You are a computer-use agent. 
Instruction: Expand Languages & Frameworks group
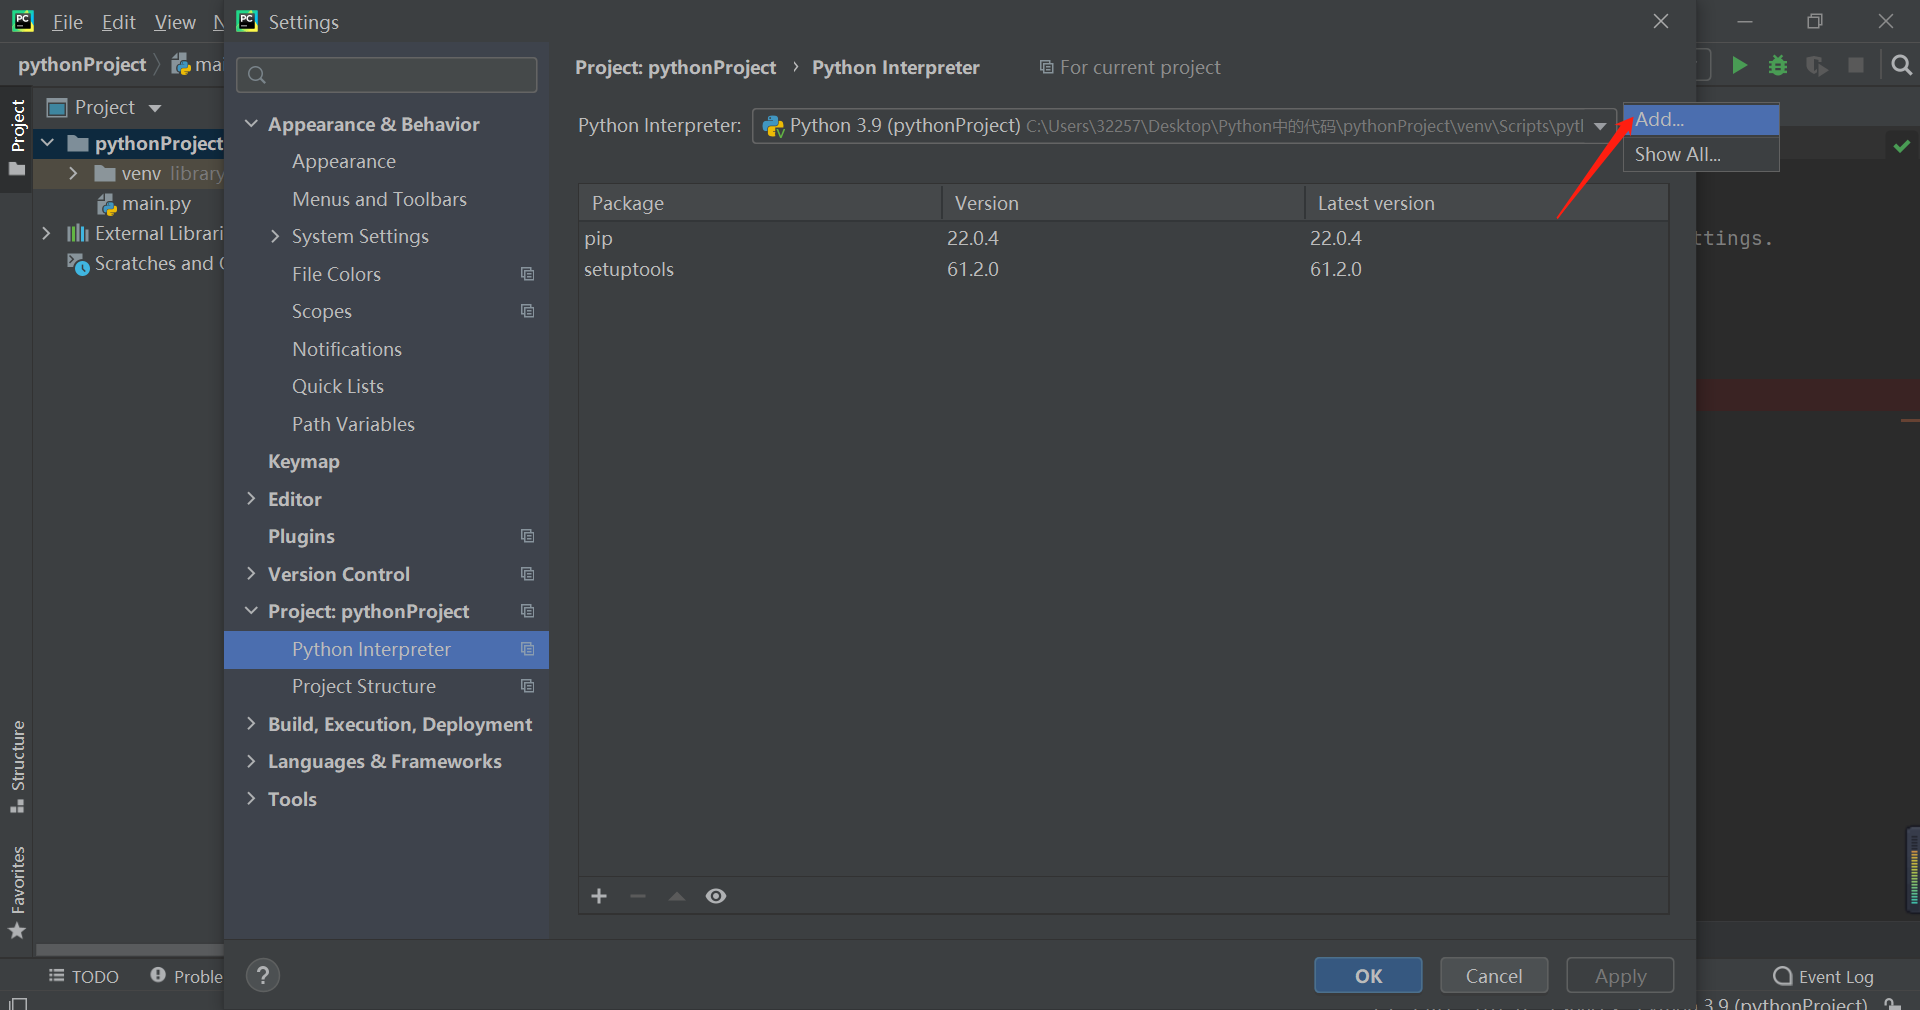pyautogui.click(x=251, y=762)
